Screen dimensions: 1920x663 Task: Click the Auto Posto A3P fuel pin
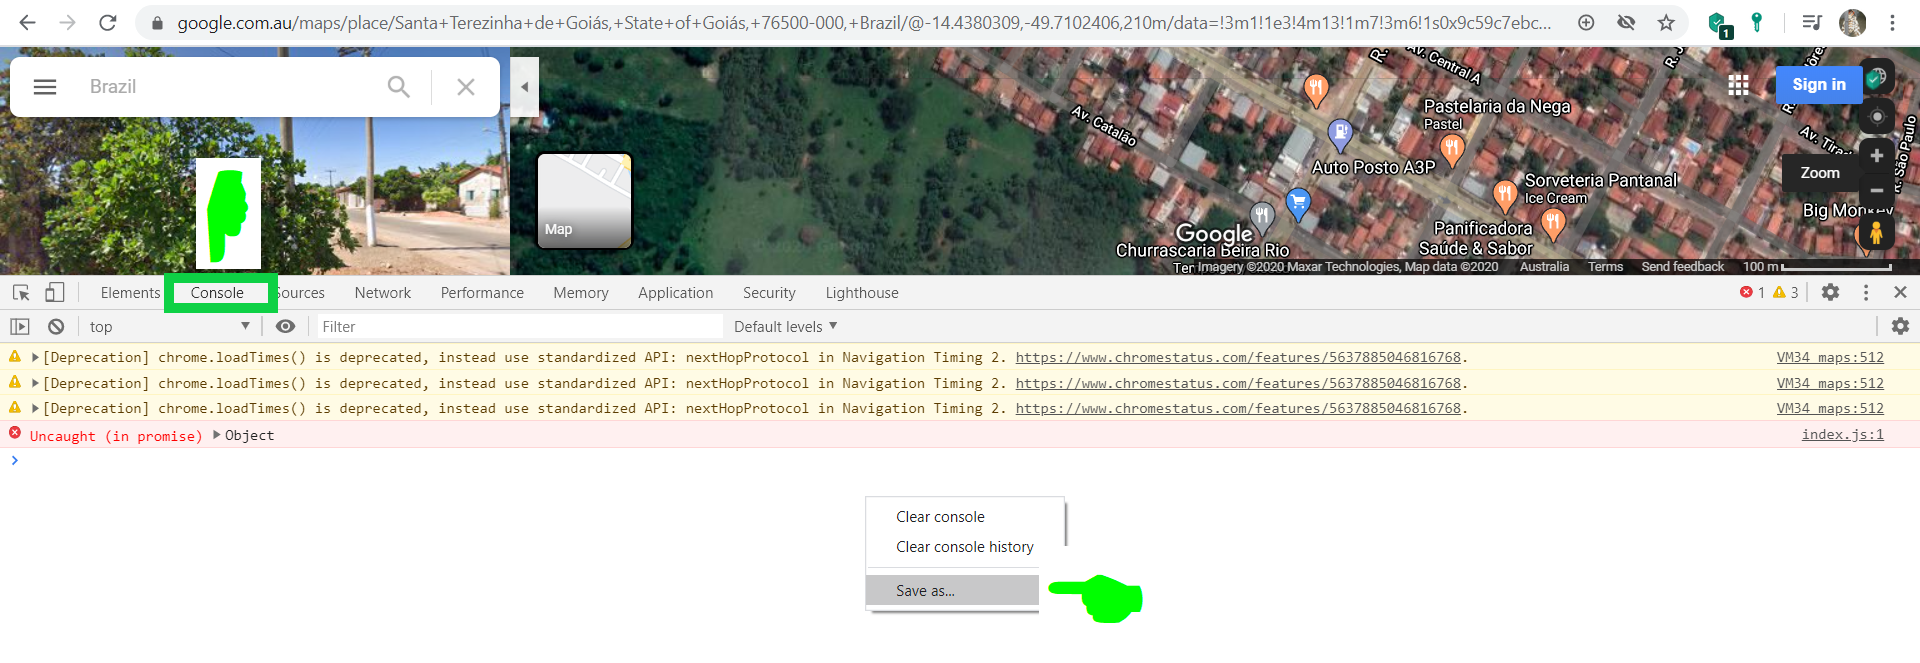[1340, 133]
